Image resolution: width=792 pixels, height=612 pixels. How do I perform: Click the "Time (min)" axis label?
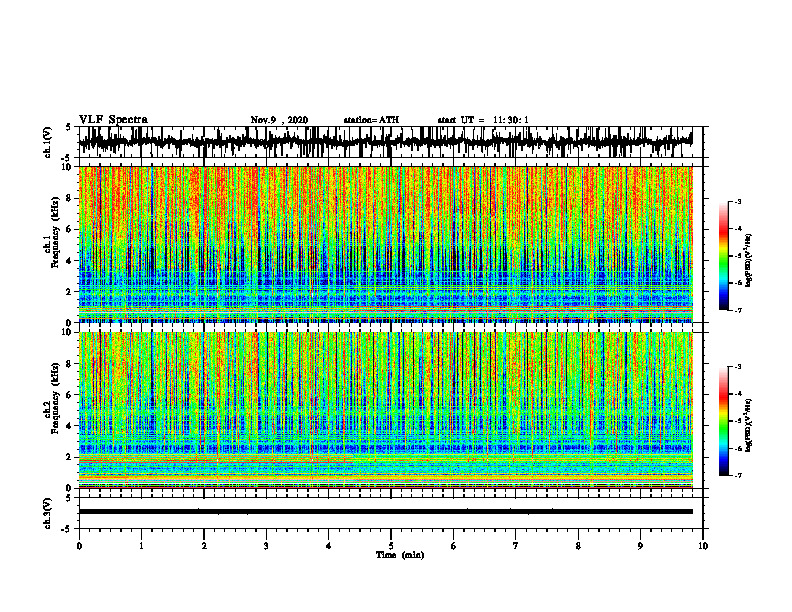[400, 555]
